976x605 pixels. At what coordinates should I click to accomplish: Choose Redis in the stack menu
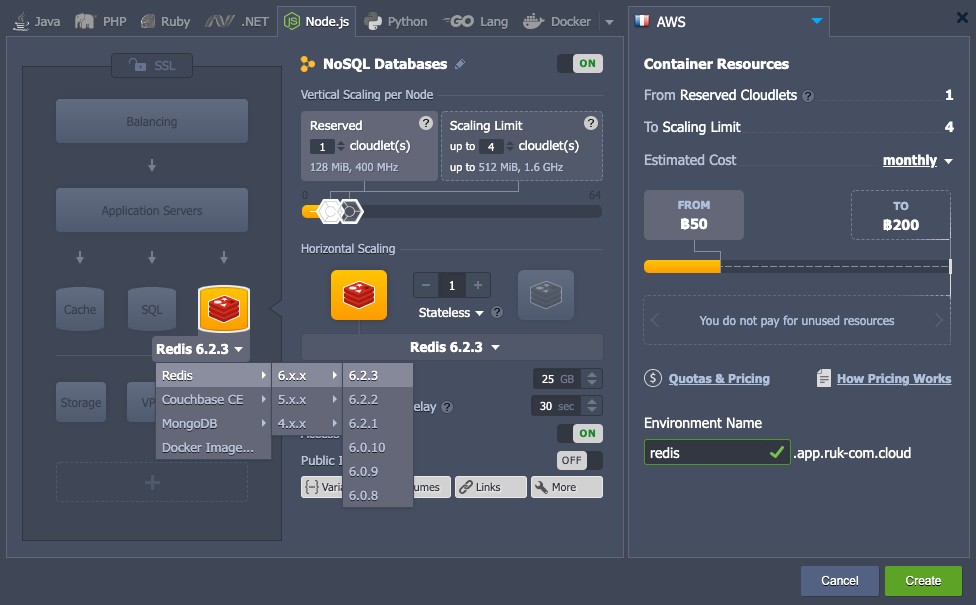click(214, 375)
